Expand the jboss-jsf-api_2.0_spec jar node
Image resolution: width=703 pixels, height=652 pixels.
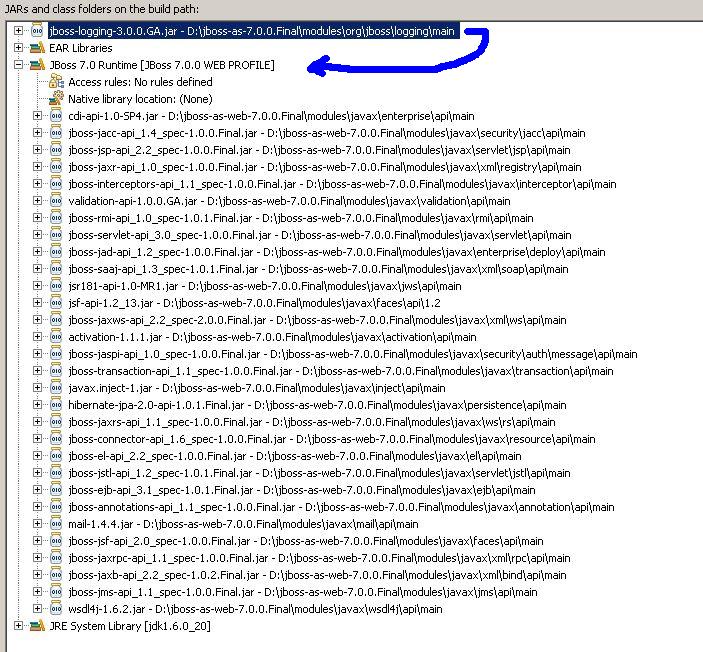[x=38, y=541]
